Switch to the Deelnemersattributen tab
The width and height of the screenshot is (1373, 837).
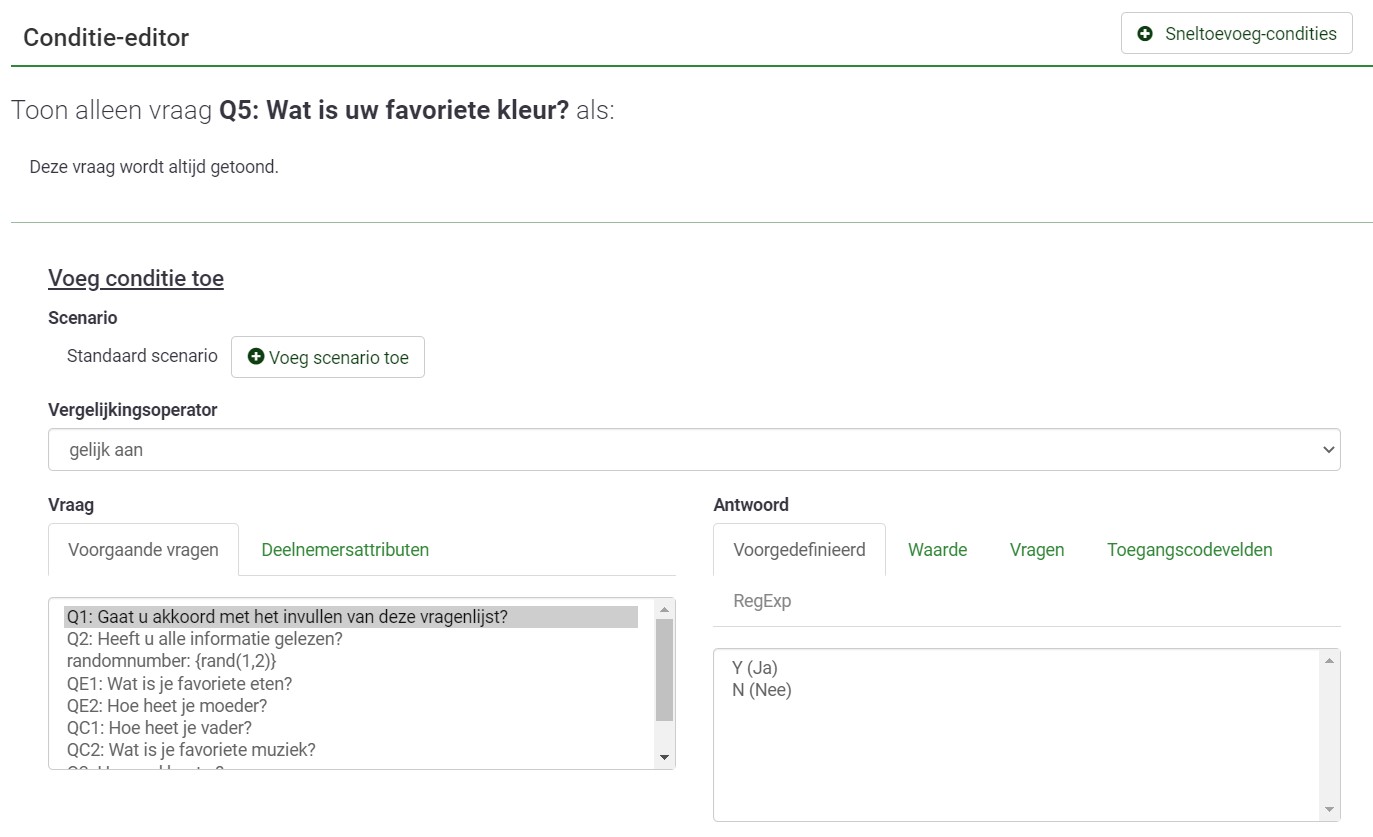coord(345,549)
